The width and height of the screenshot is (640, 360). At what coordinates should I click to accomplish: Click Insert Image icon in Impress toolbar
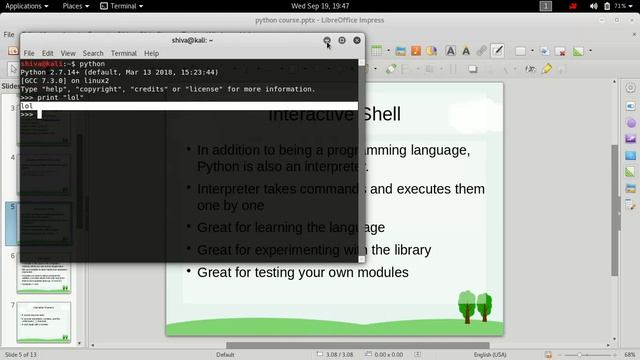point(401,51)
